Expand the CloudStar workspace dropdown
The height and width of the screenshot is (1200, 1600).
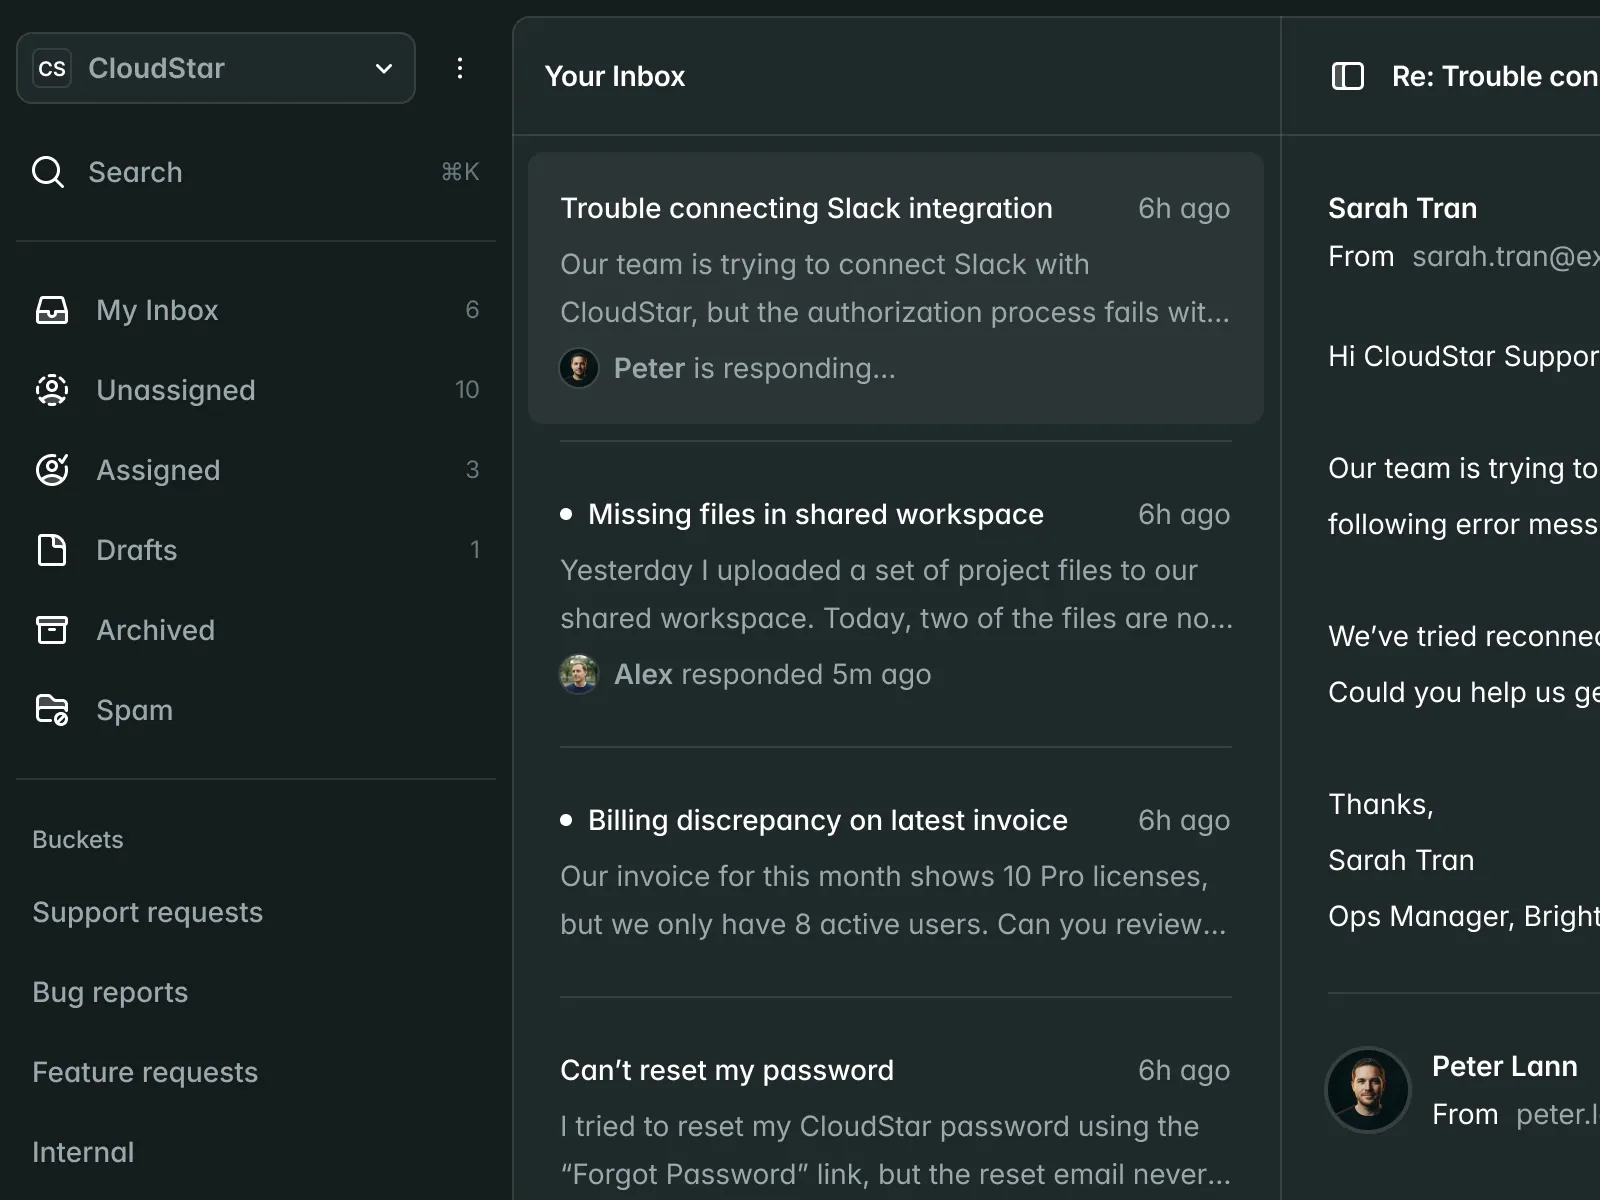tap(383, 68)
